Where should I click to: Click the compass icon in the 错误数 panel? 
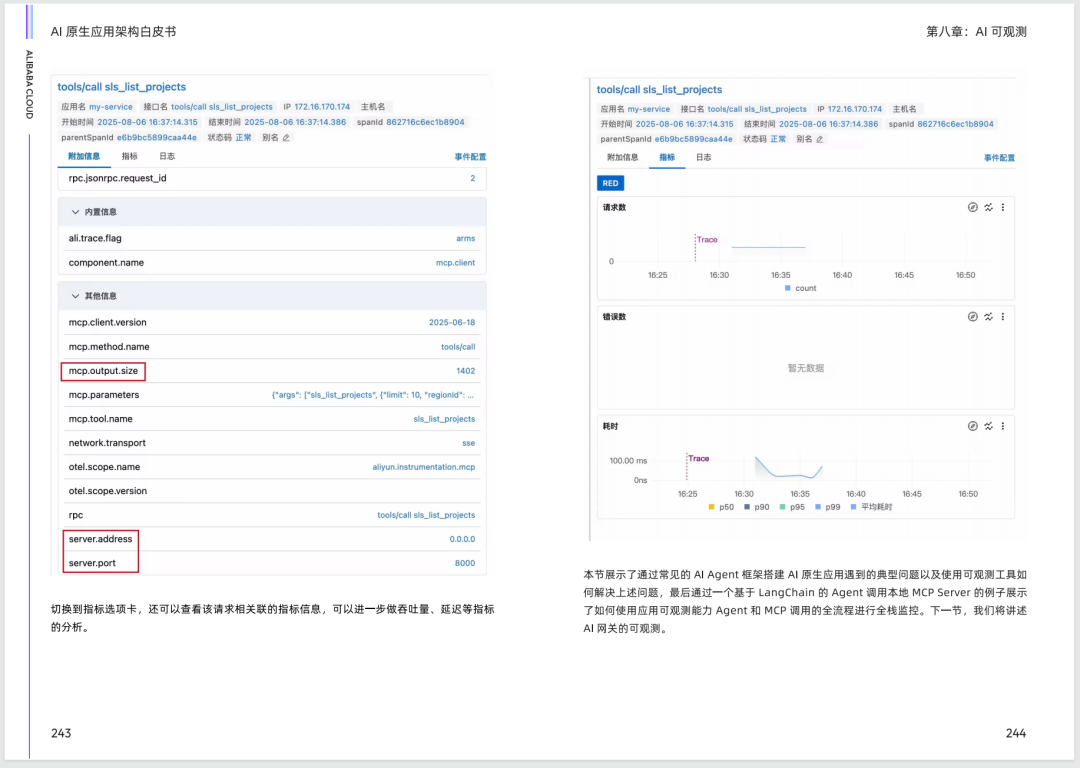point(973,317)
